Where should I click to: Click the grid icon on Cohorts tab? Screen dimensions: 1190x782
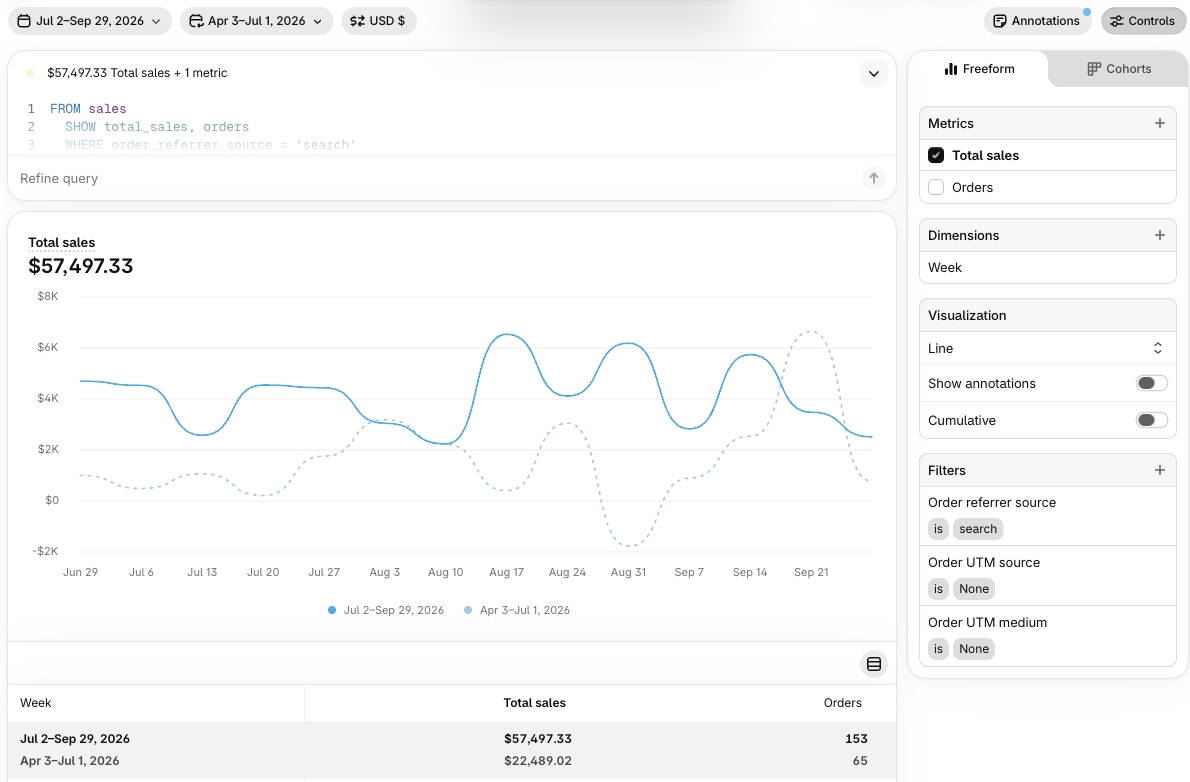point(1094,69)
